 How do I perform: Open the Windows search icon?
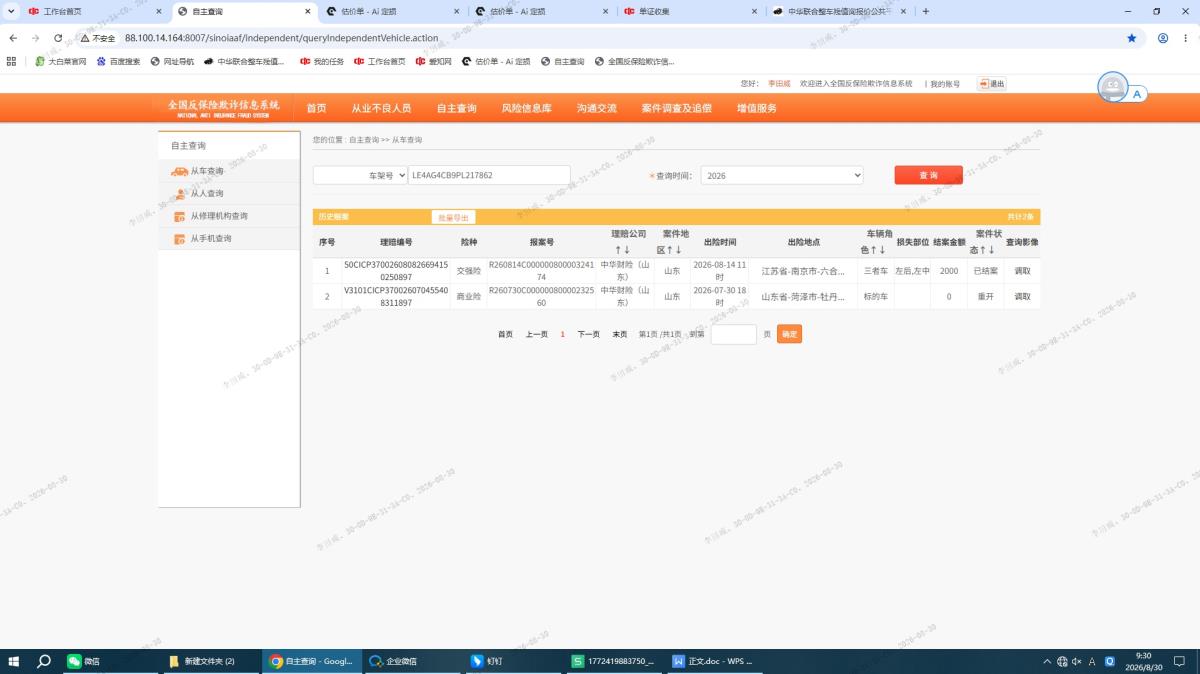point(44,661)
